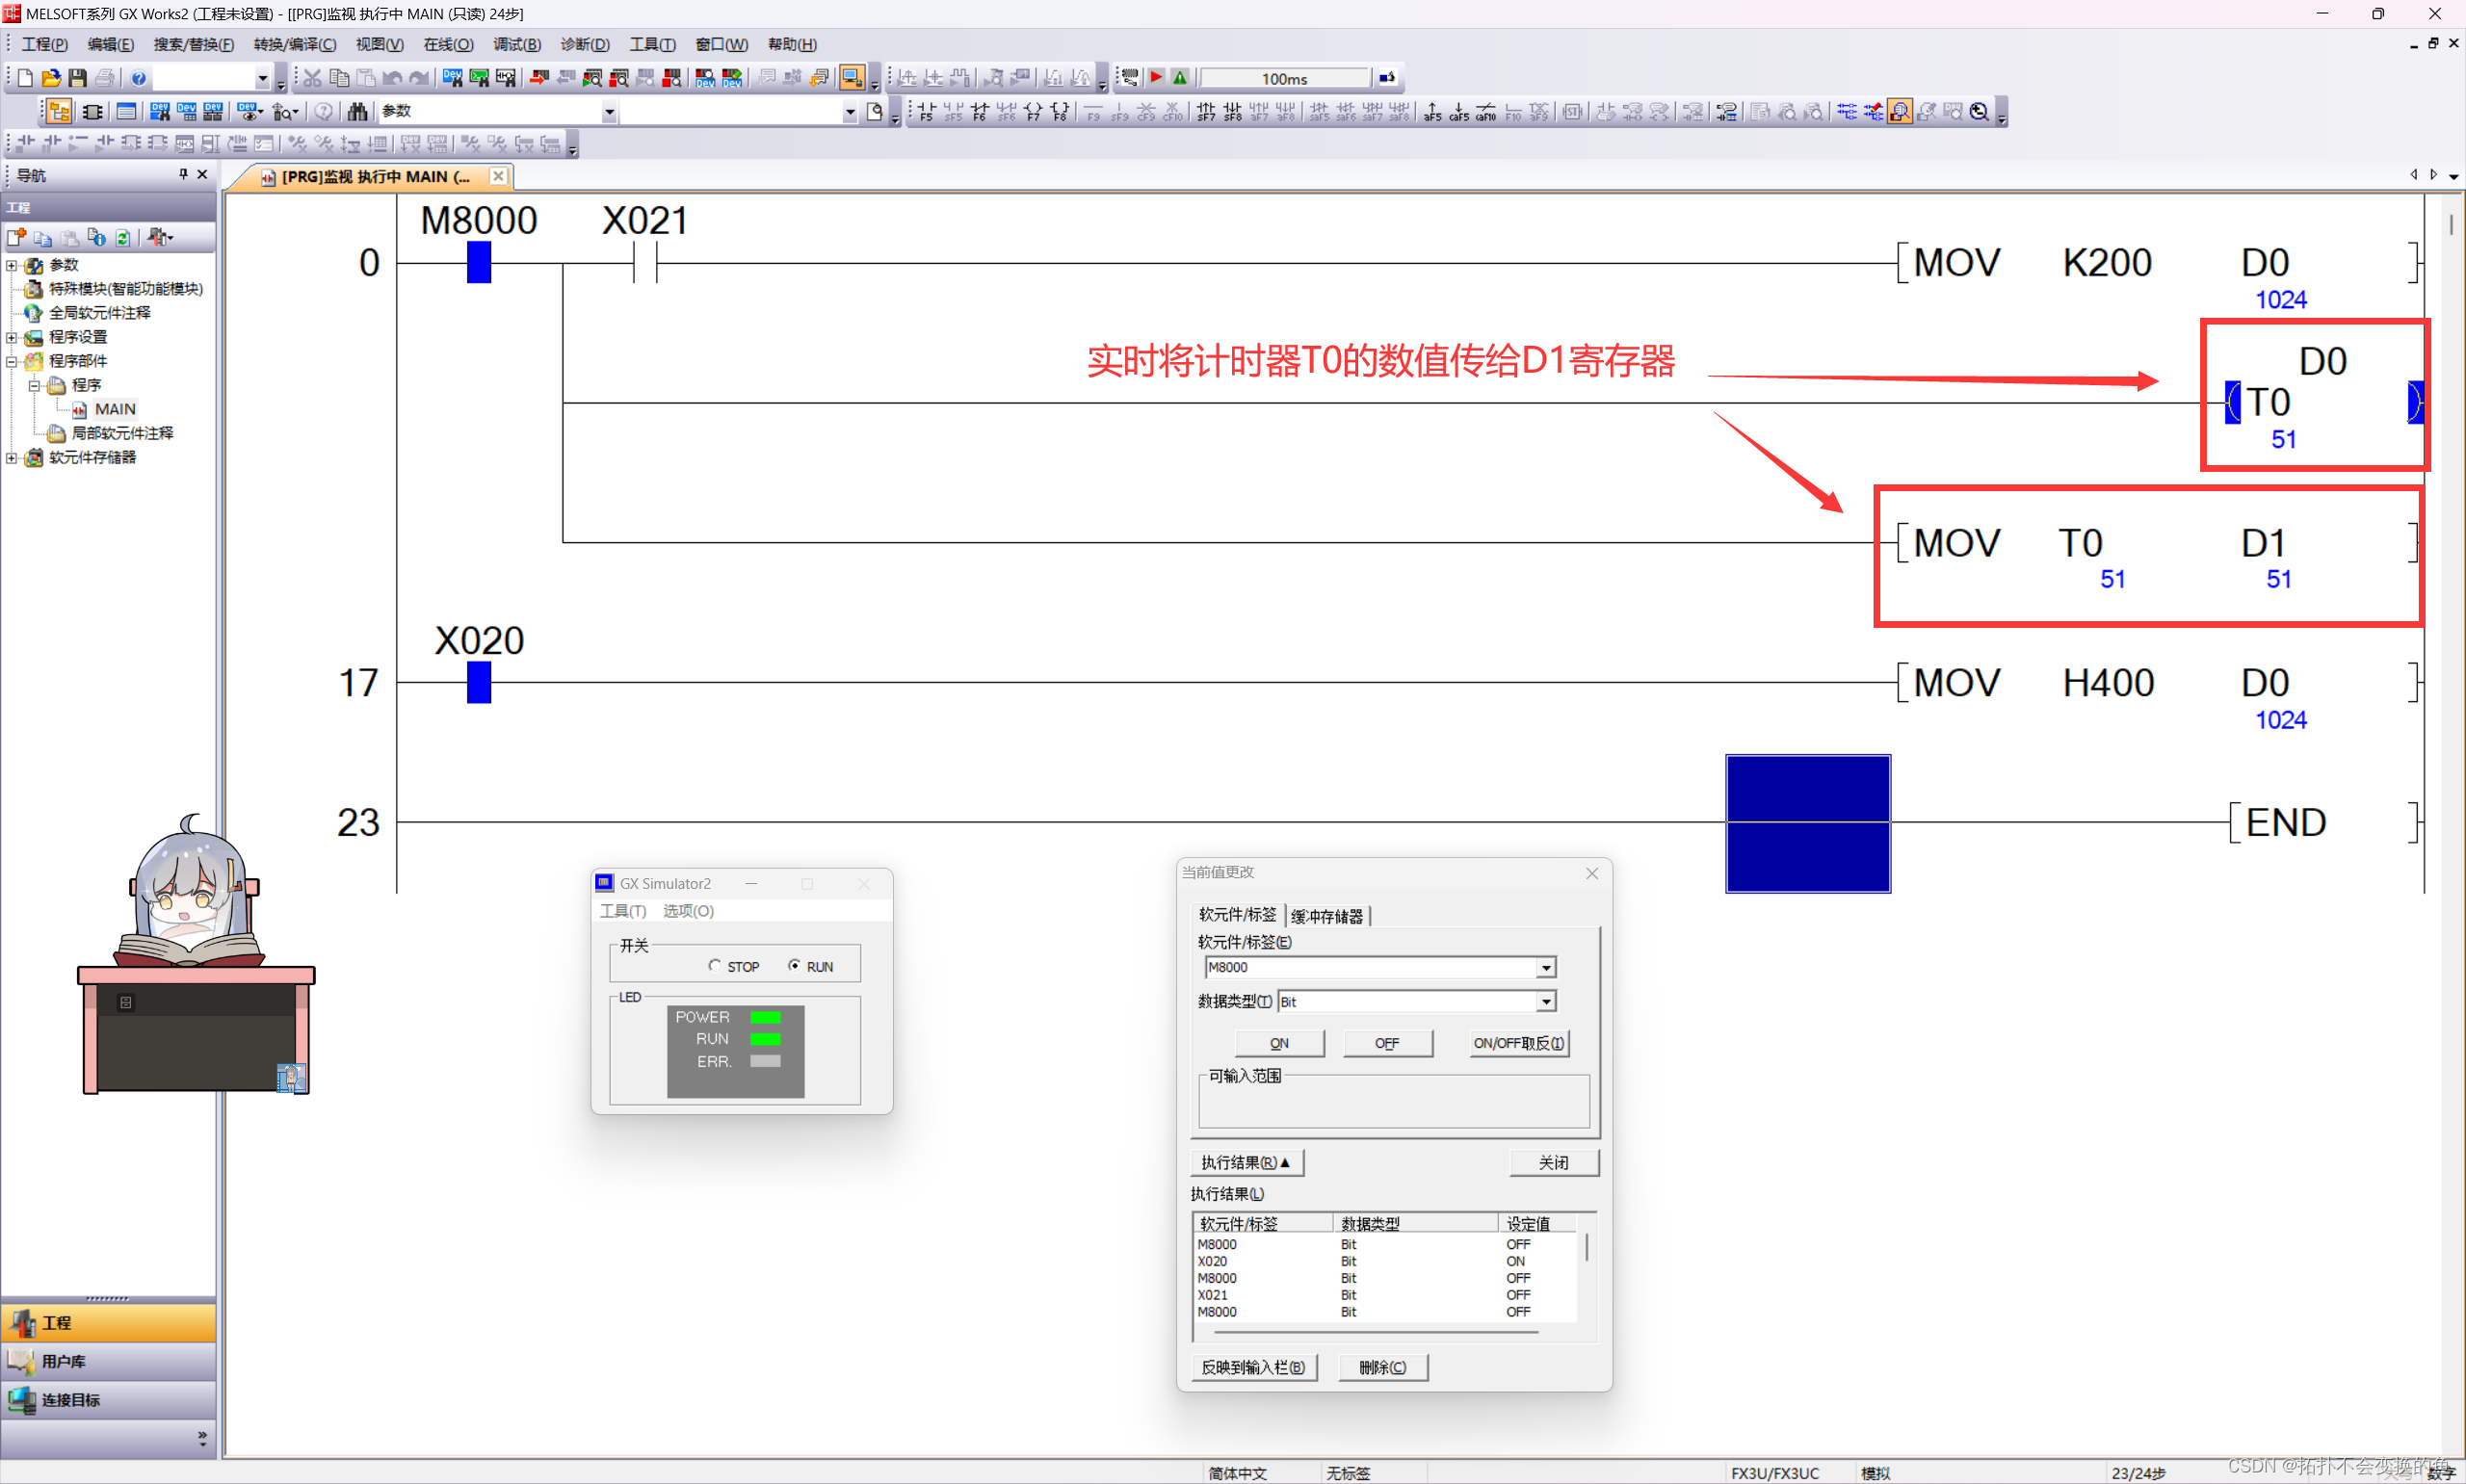
Task: Click the 反映到输入栏 button
Action: click(1253, 1367)
